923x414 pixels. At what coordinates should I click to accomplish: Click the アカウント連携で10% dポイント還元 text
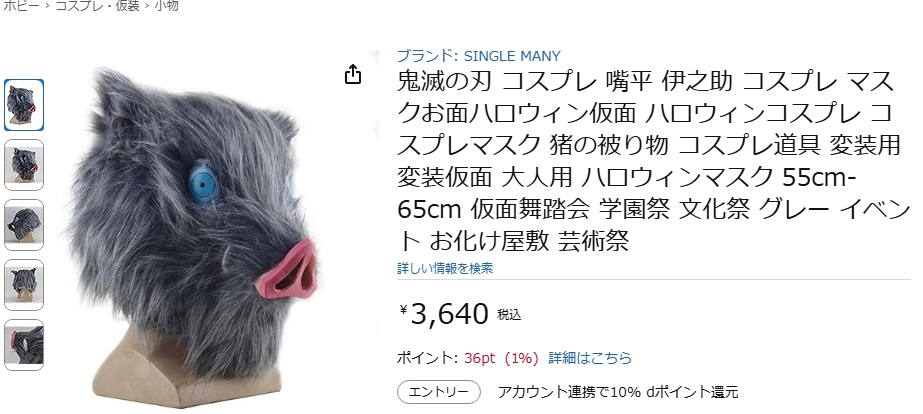click(x=617, y=392)
